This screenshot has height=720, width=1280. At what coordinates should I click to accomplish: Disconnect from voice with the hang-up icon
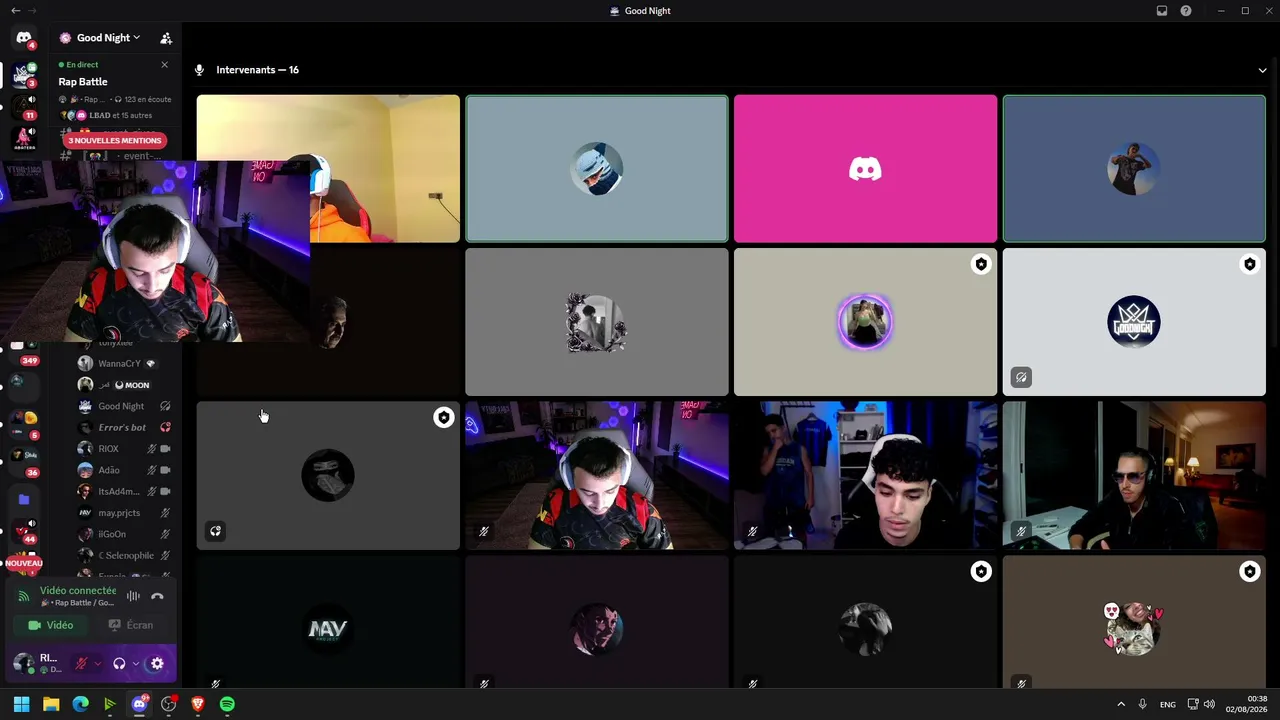point(157,596)
